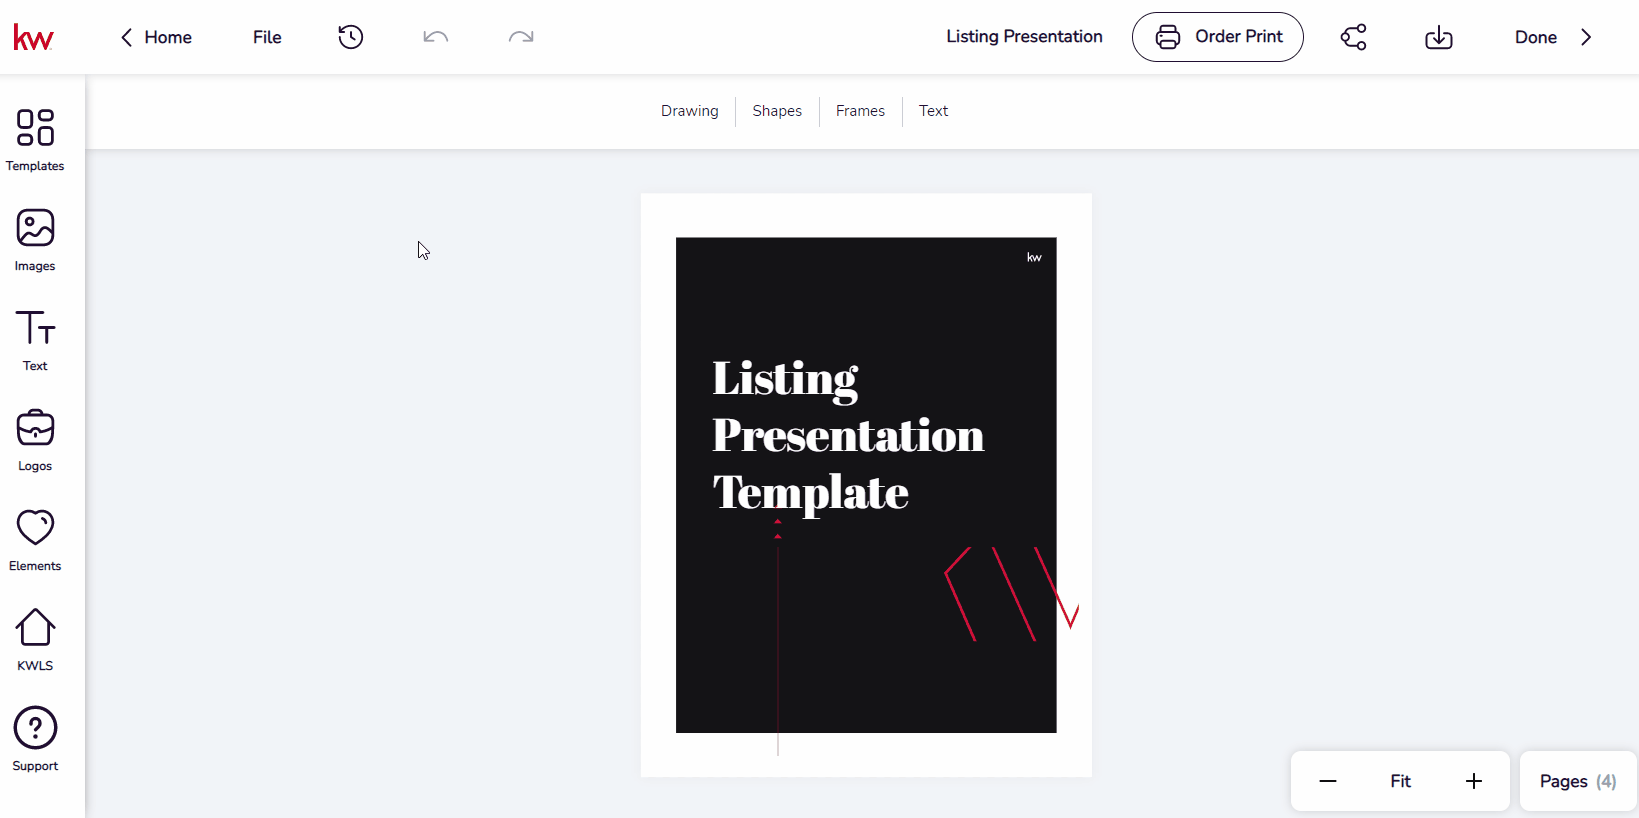
Task: Open the Elements heart icon panel
Action: tap(35, 540)
